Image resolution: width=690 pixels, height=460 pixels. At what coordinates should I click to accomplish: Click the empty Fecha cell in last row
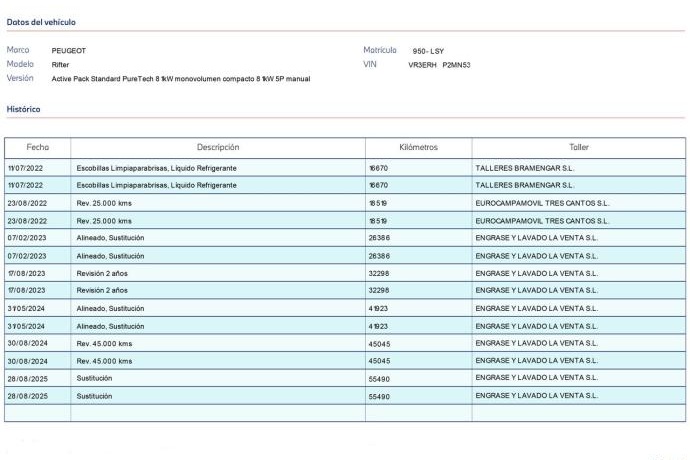pos(37,412)
